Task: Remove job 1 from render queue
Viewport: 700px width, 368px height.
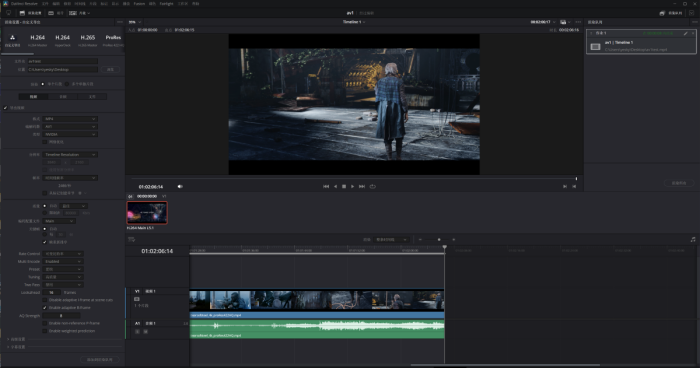Action: [x=693, y=33]
